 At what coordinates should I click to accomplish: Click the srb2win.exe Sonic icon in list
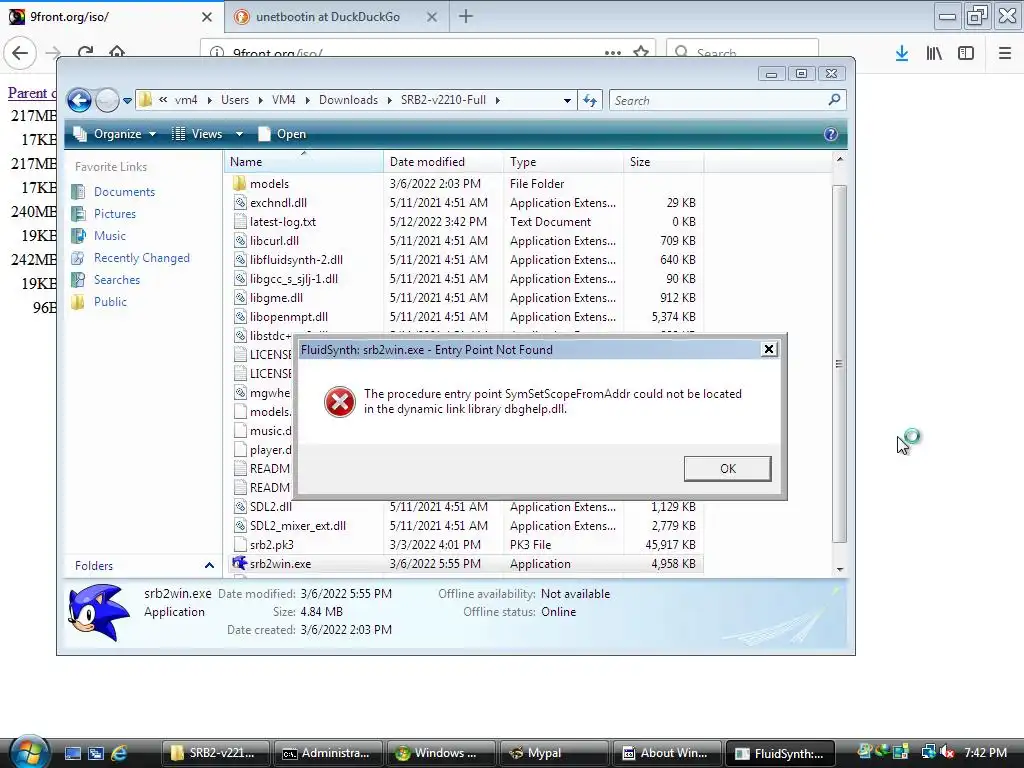[x=240, y=563]
